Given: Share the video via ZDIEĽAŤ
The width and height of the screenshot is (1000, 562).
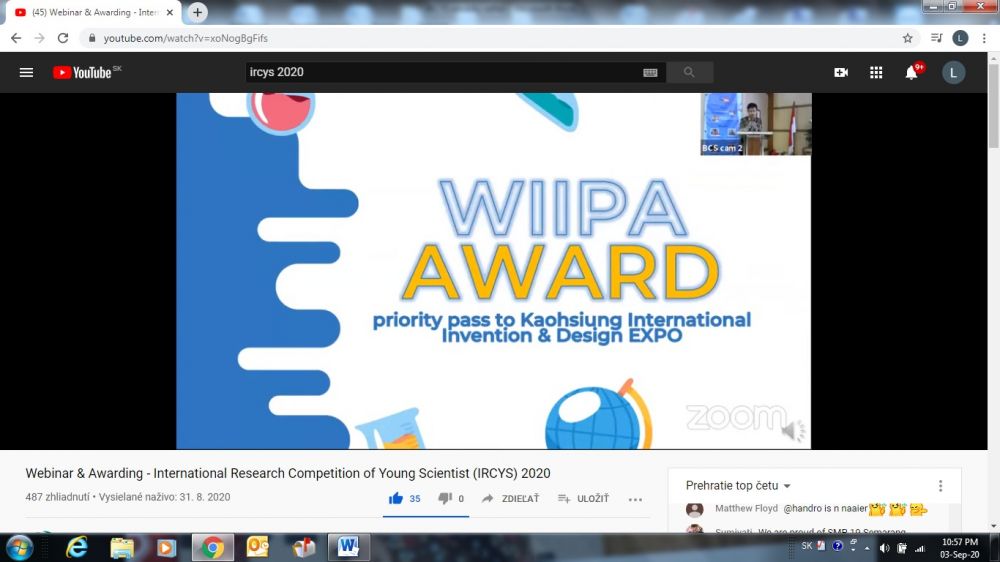Looking at the screenshot, I should click(x=510, y=498).
